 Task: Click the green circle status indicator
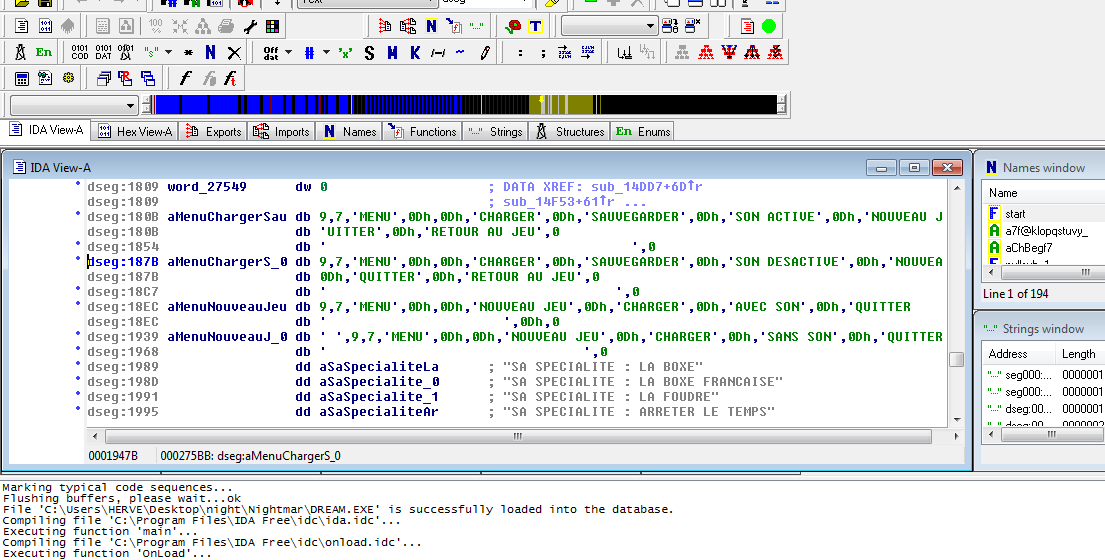(x=769, y=27)
